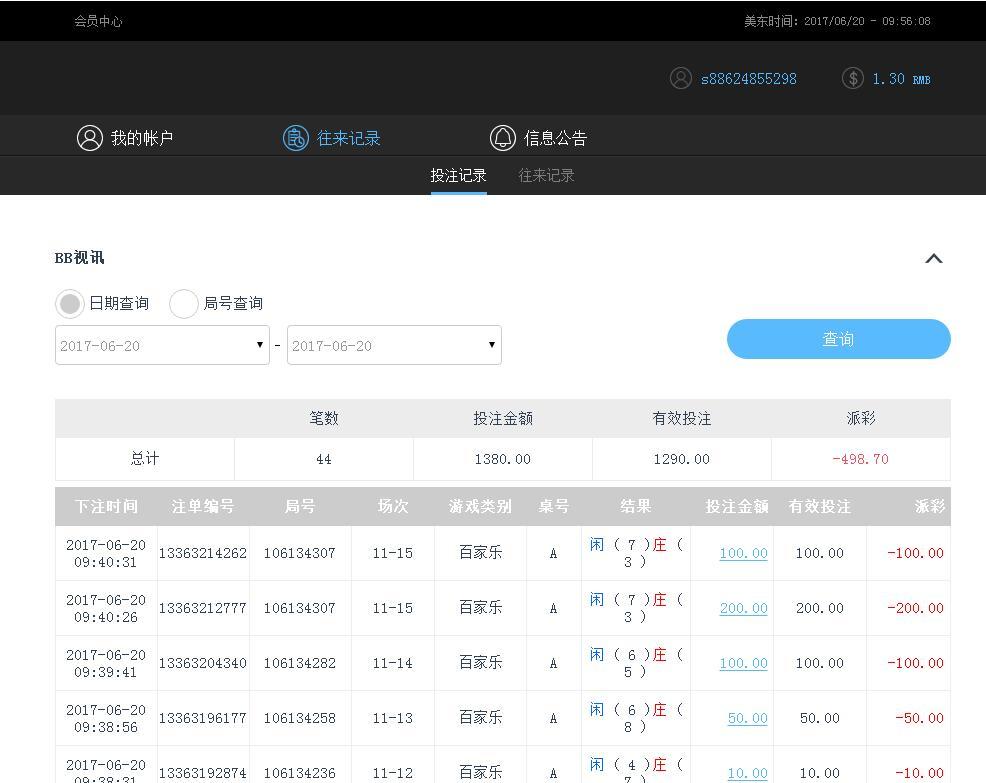Click the 往来记录 document icon
The image size is (986, 783).
click(x=295, y=138)
